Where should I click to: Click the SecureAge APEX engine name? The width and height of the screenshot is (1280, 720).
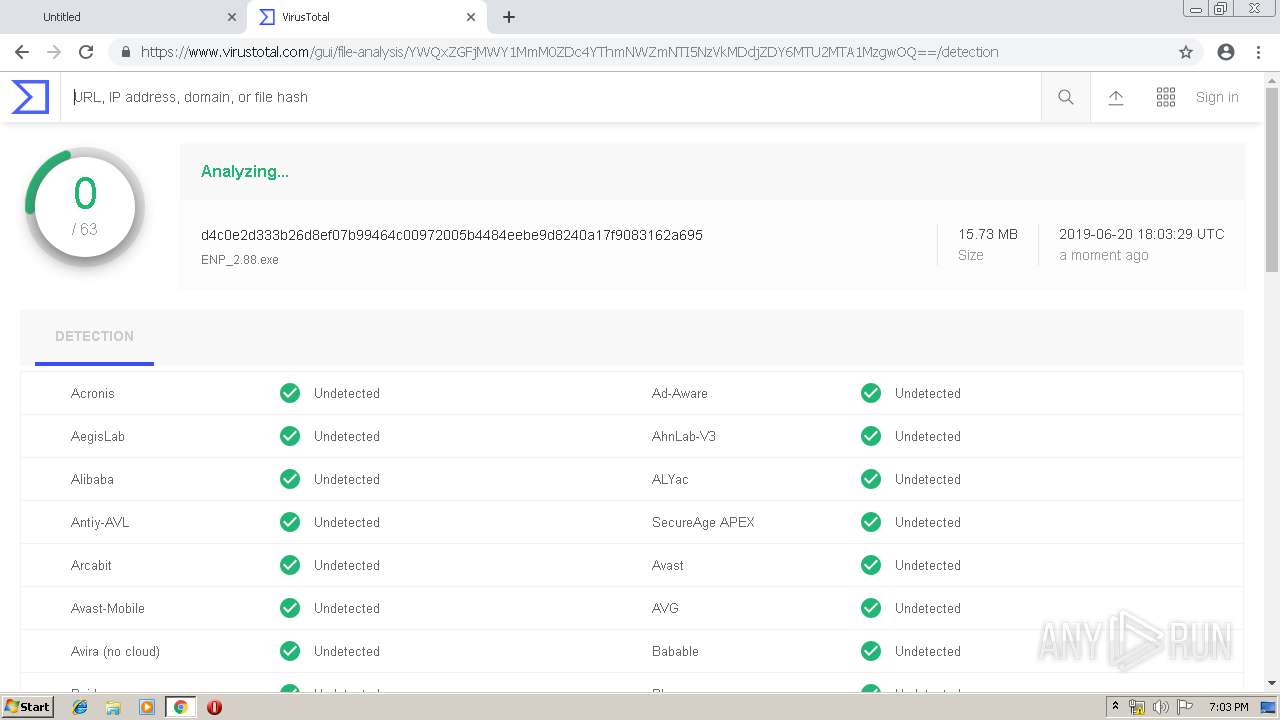tap(703, 522)
